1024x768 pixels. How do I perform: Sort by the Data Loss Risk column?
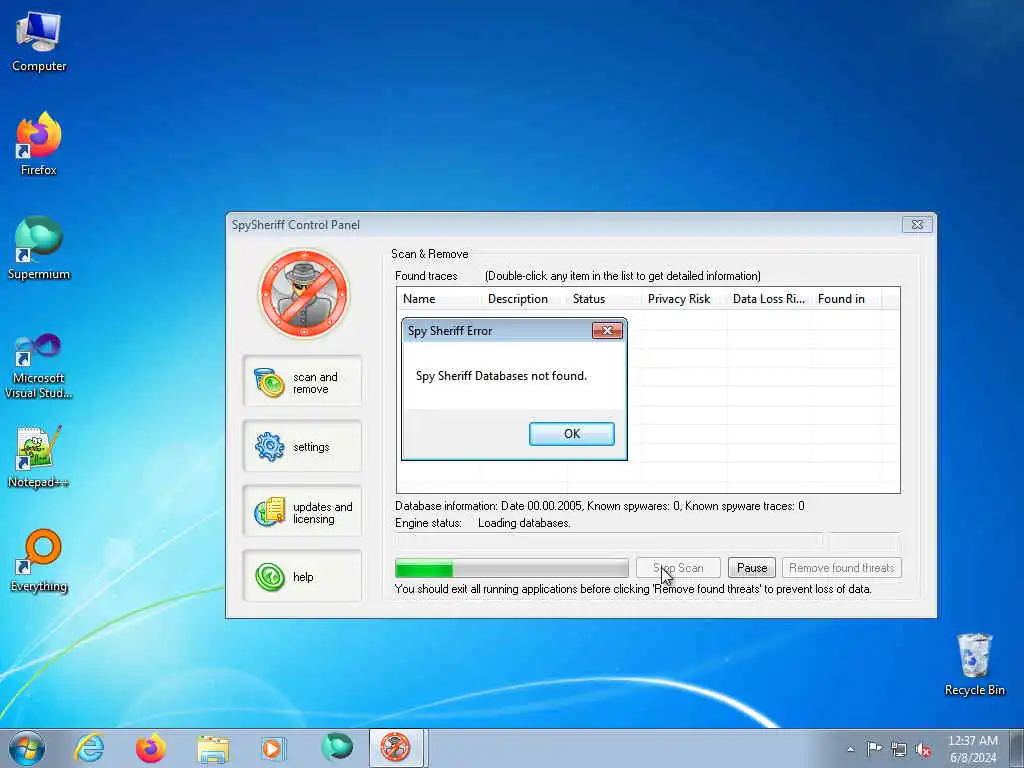769,298
